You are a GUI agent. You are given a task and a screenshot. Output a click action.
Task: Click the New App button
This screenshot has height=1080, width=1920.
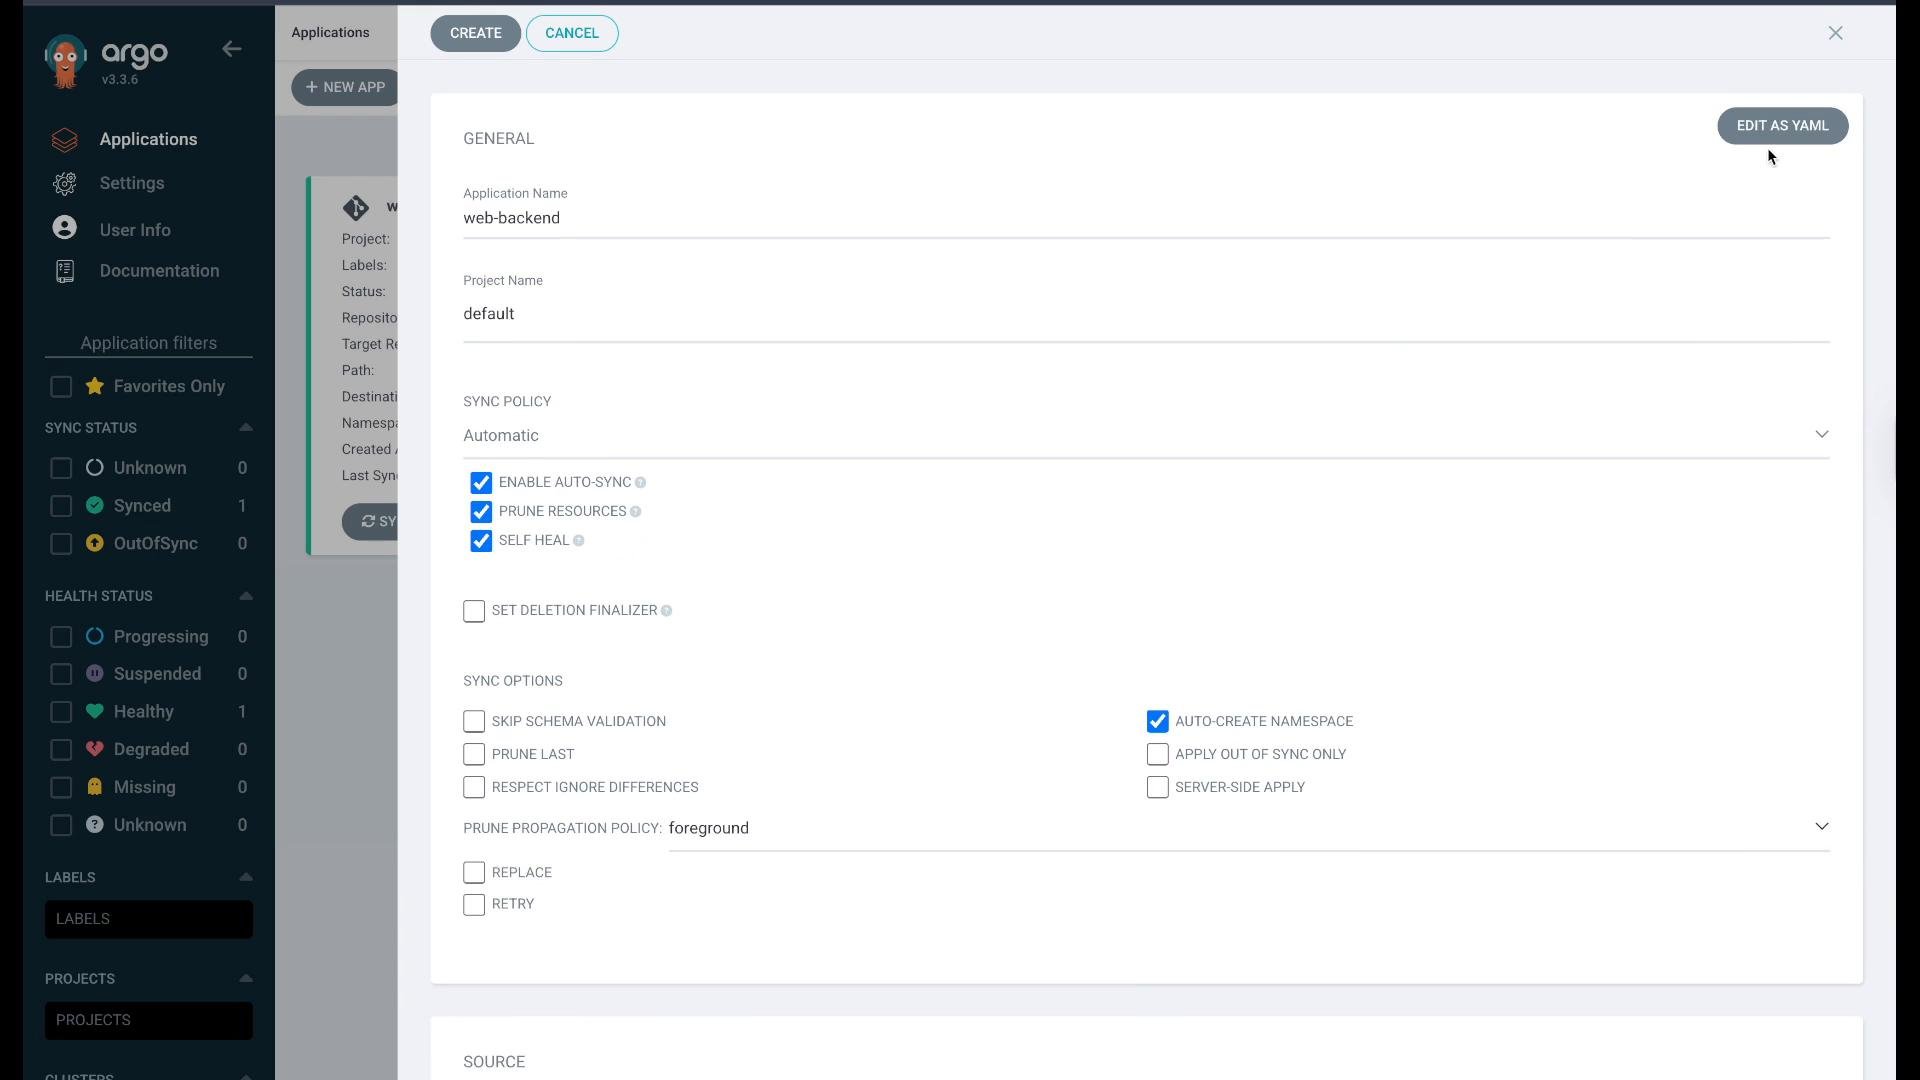pos(346,87)
